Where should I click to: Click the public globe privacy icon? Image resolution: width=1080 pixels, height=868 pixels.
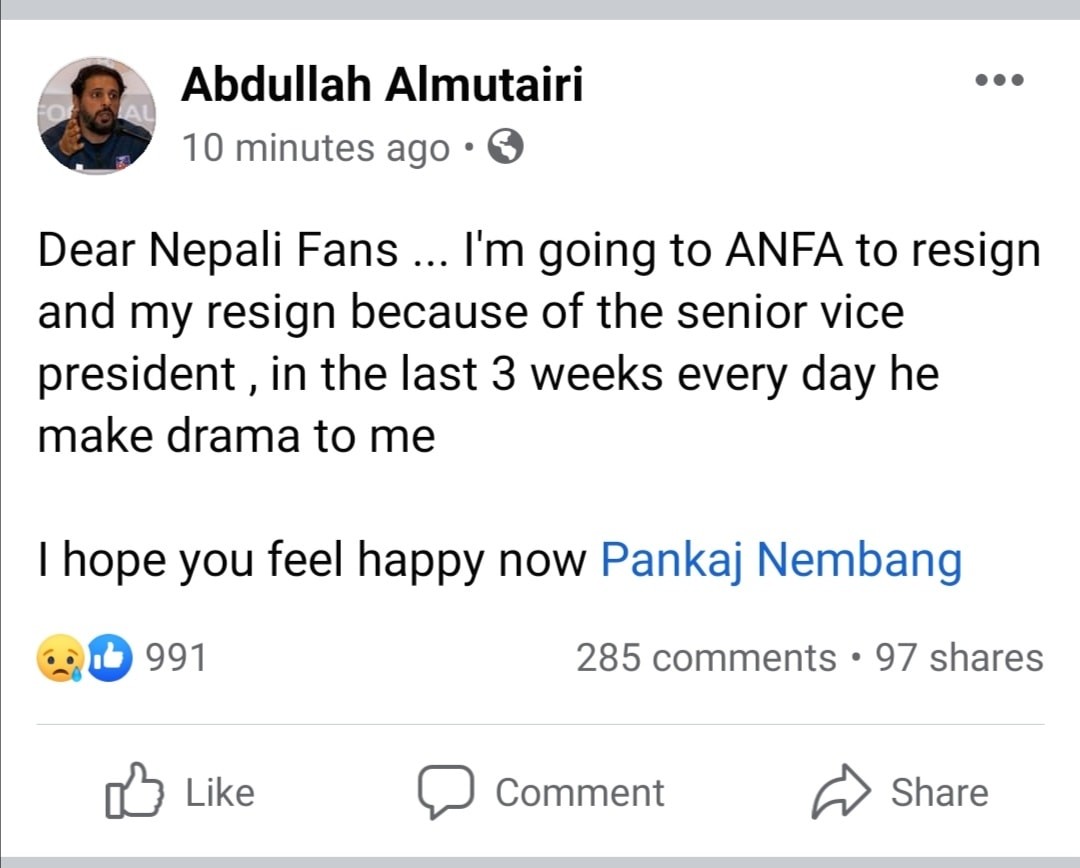coord(506,147)
